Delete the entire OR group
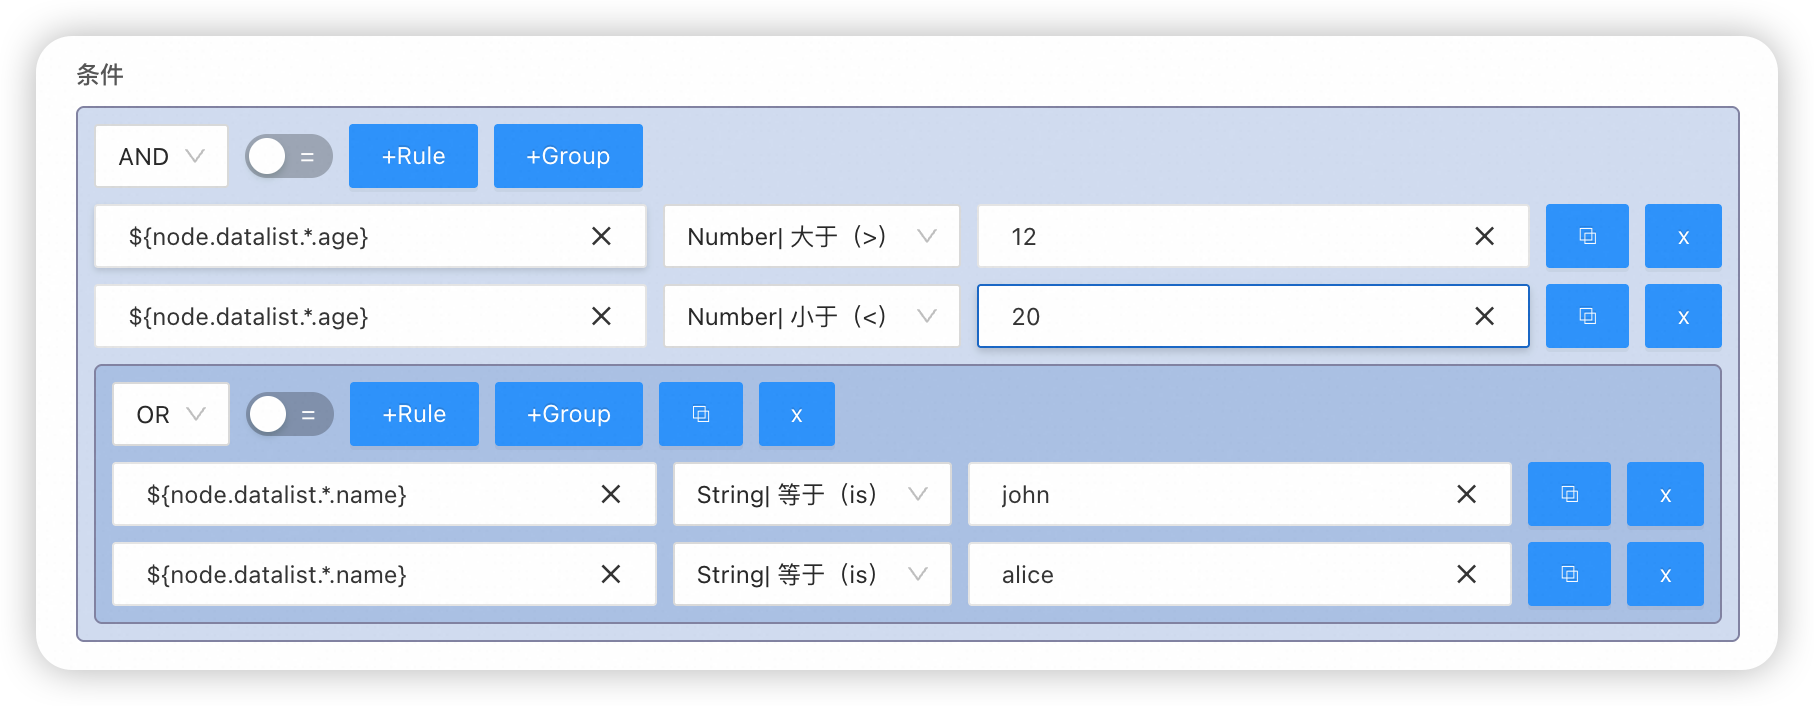Screen dimensions: 1814x706 [x=796, y=414]
